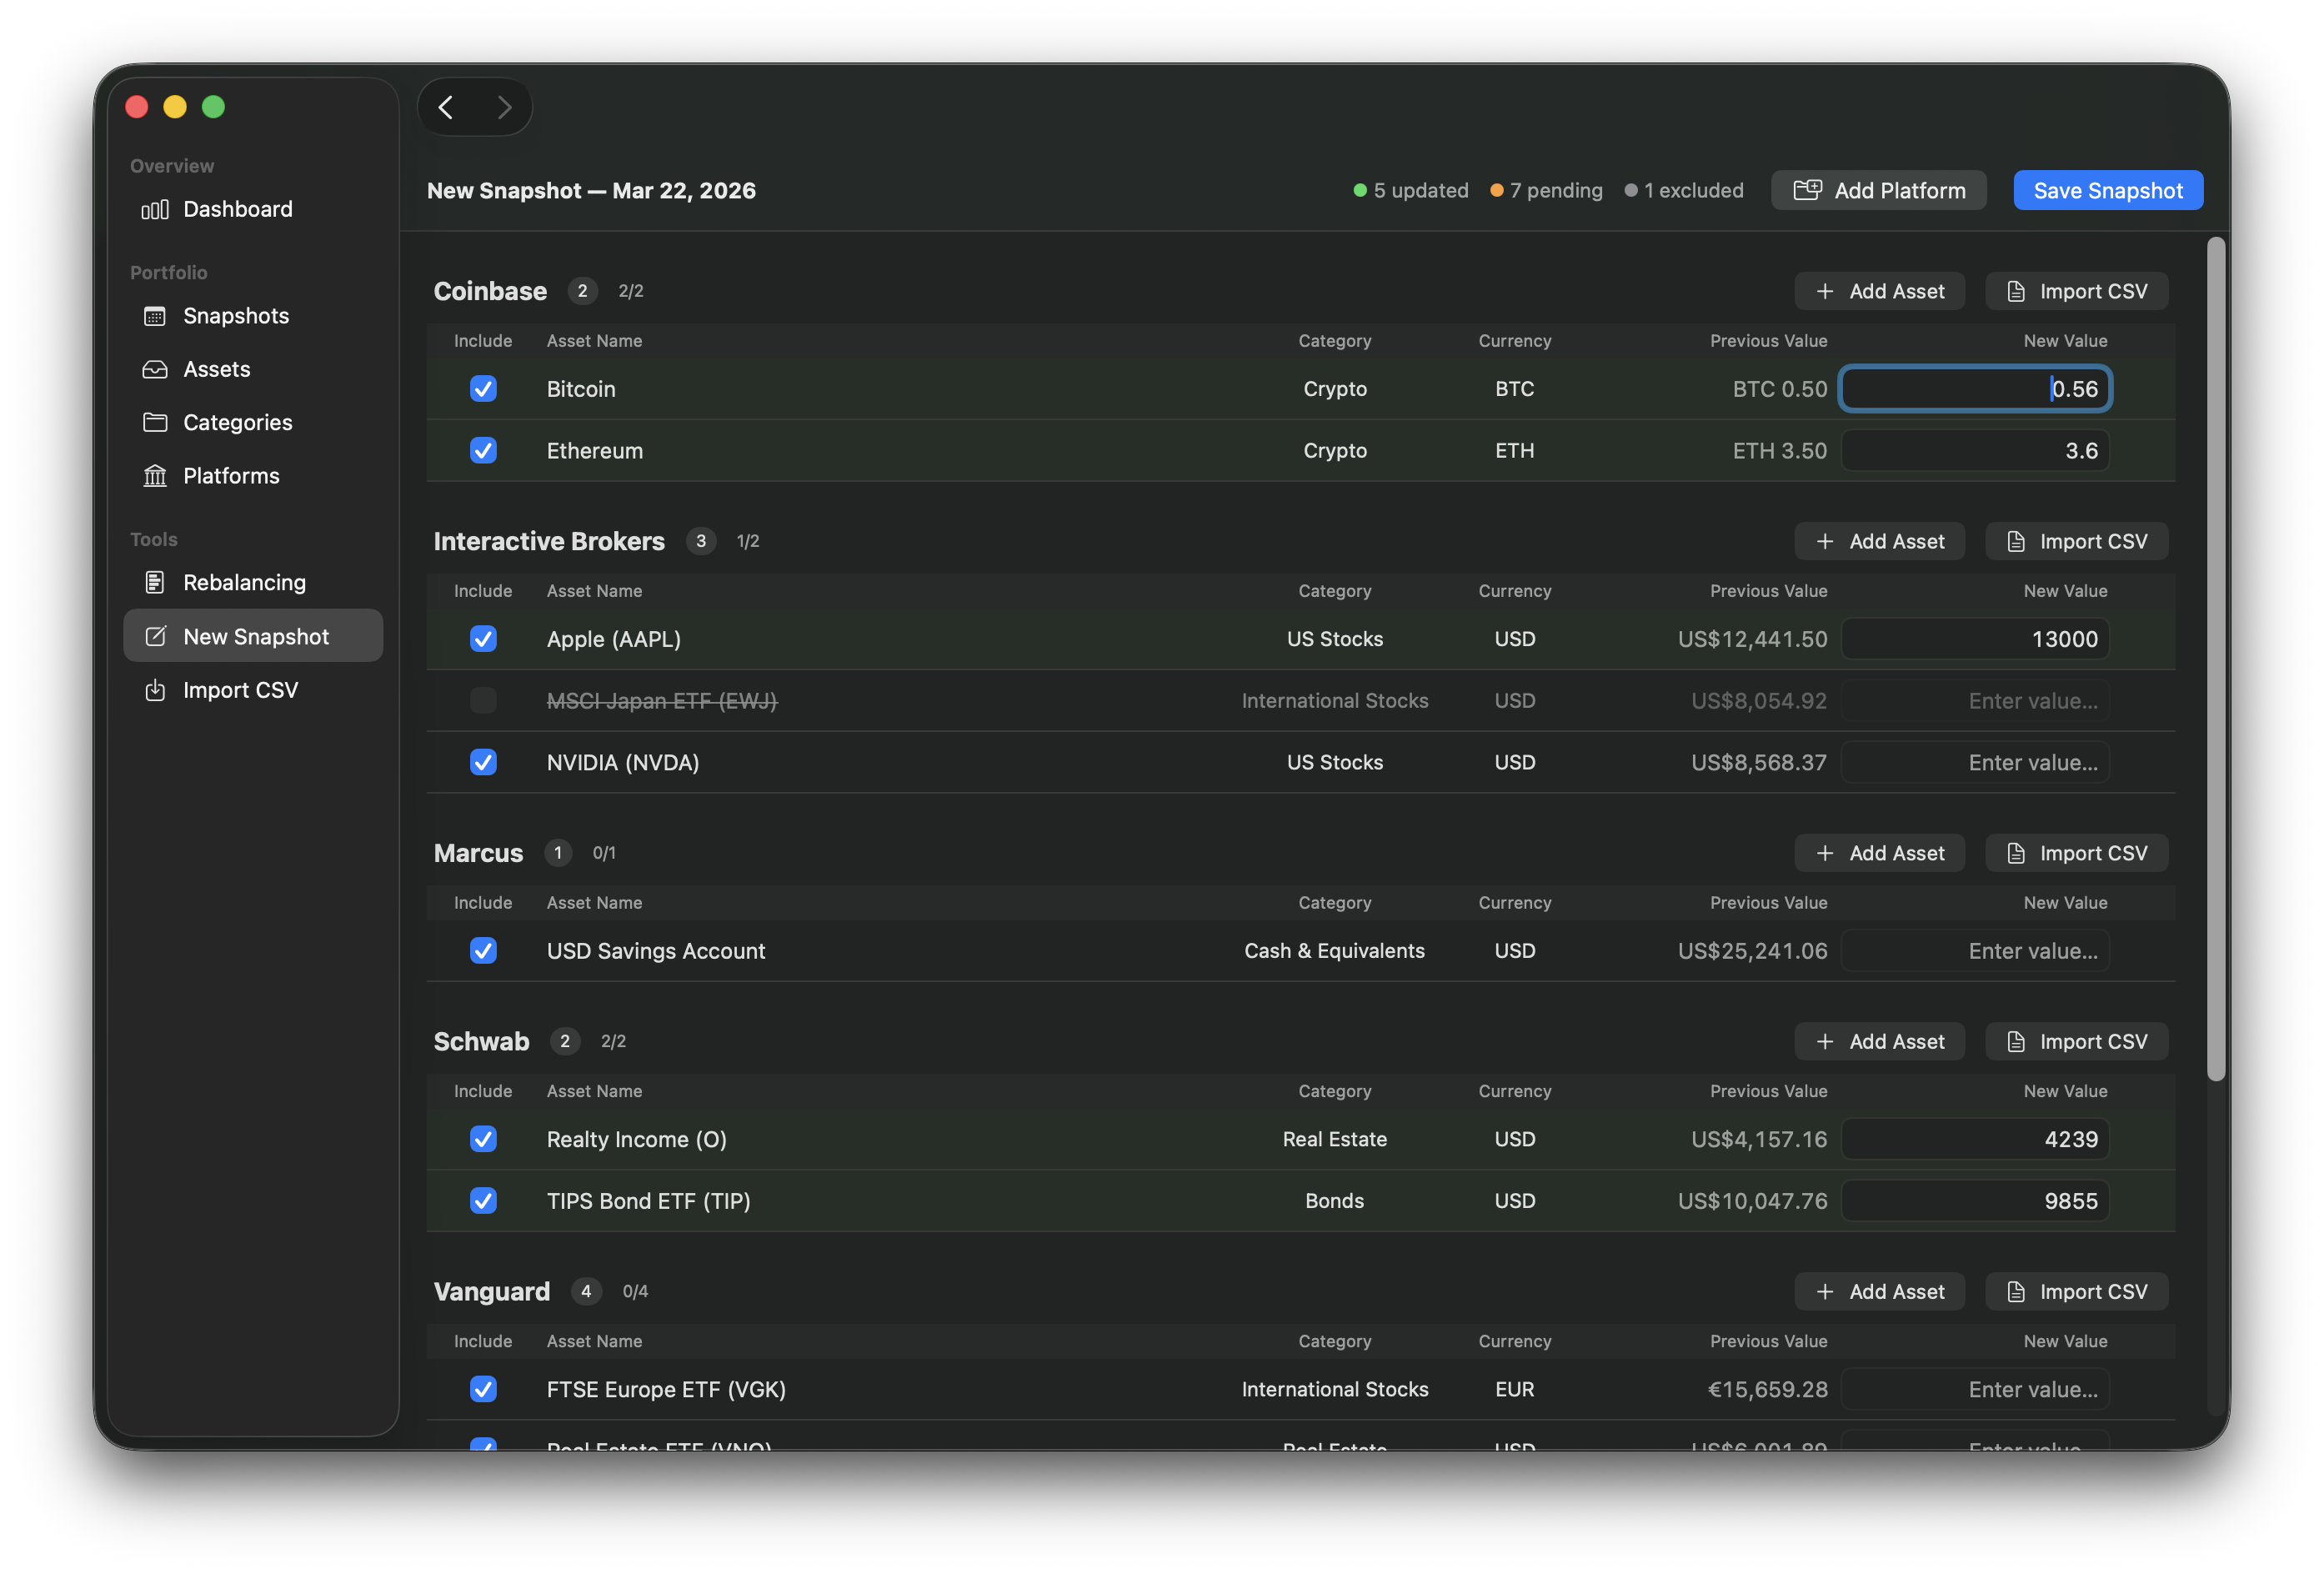Uncheck Include for TIPS Bond ETF
2324x1574 pixels.
click(x=483, y=1200)
